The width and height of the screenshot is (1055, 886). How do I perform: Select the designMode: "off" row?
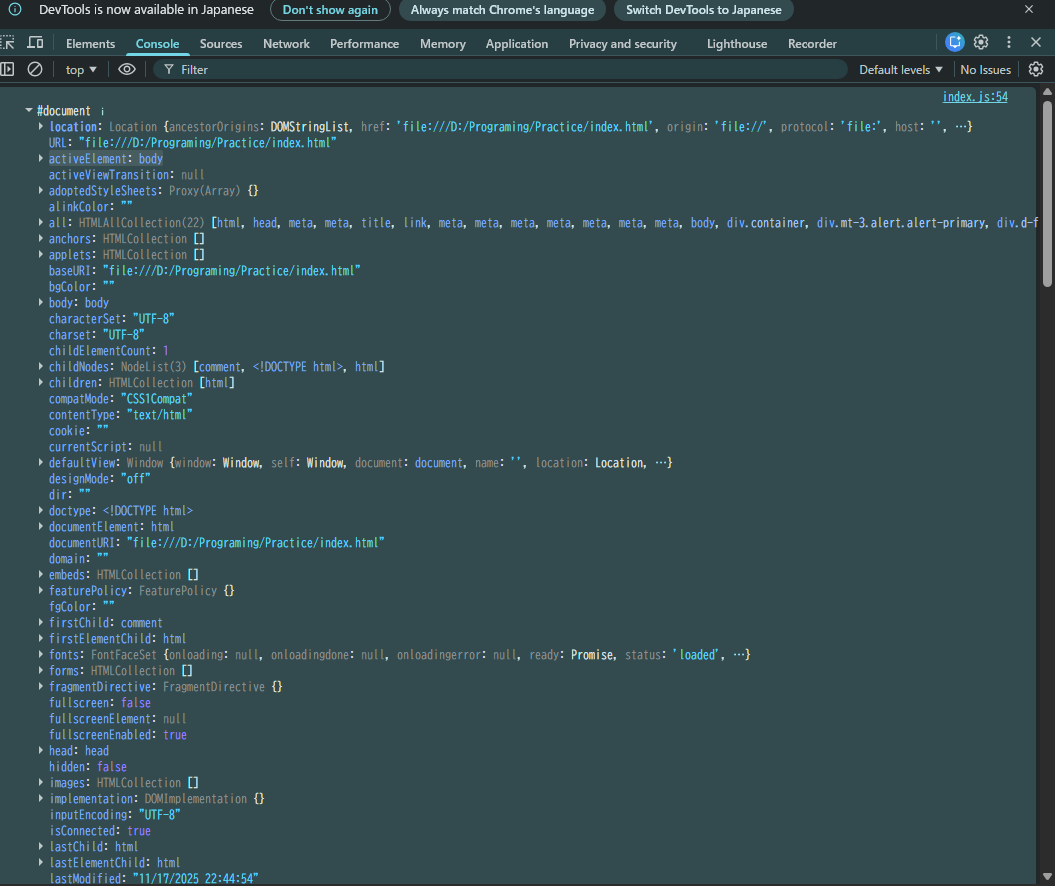100,479
